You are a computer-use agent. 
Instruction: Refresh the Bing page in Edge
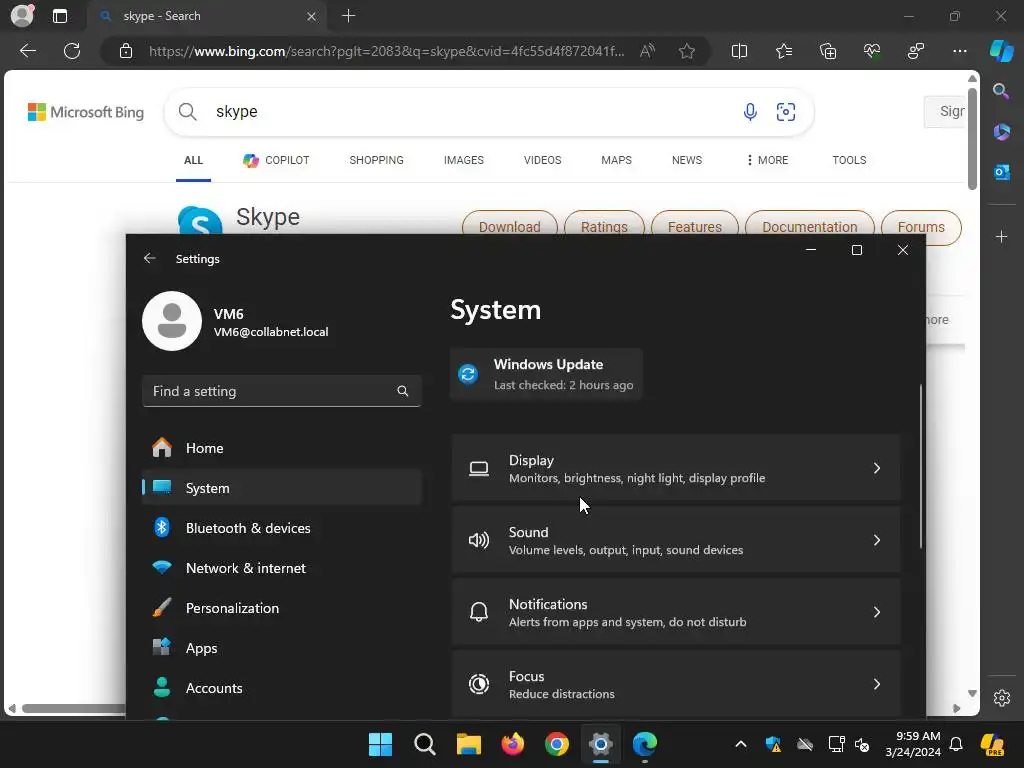[x=72, y=51]
